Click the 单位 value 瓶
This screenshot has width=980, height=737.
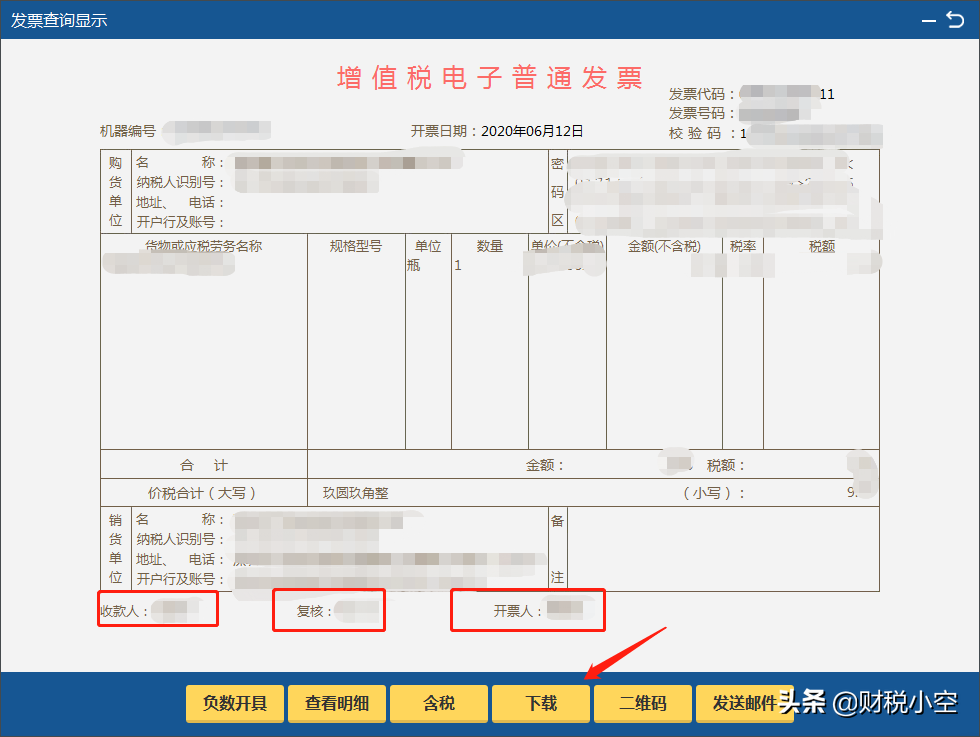pos(414,265)
